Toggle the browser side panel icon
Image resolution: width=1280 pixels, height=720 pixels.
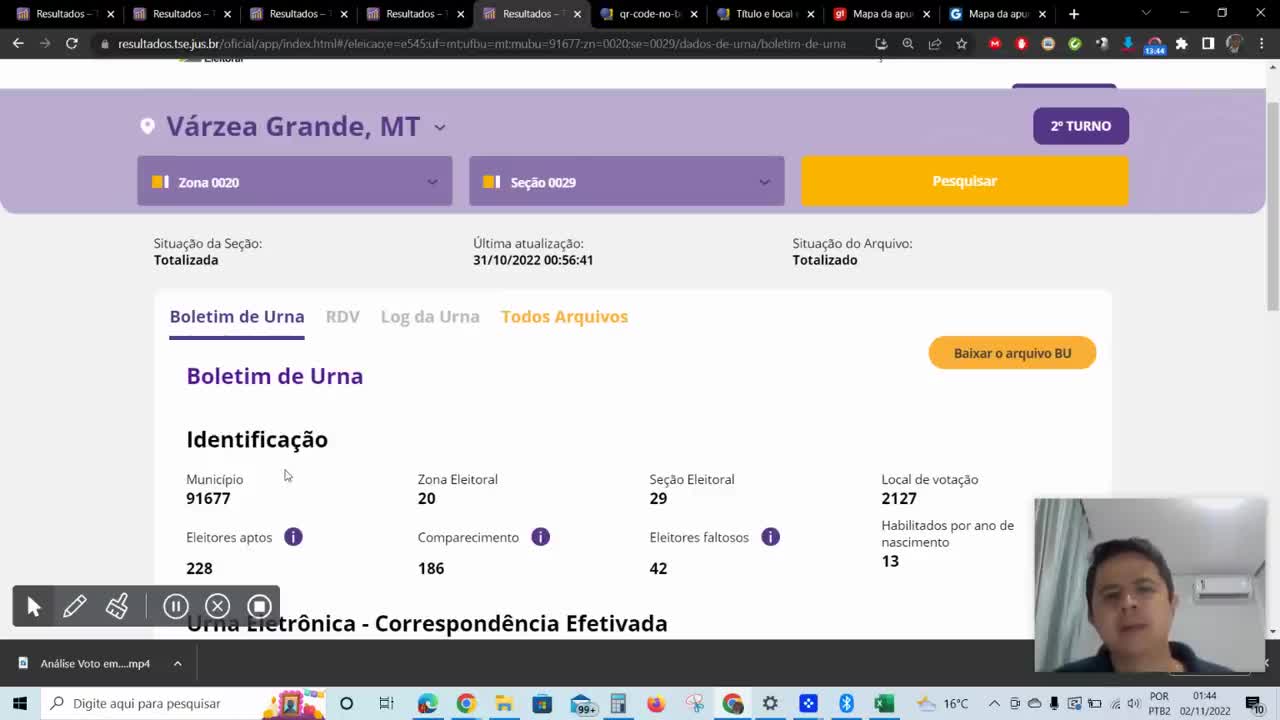coord(1208,44)
